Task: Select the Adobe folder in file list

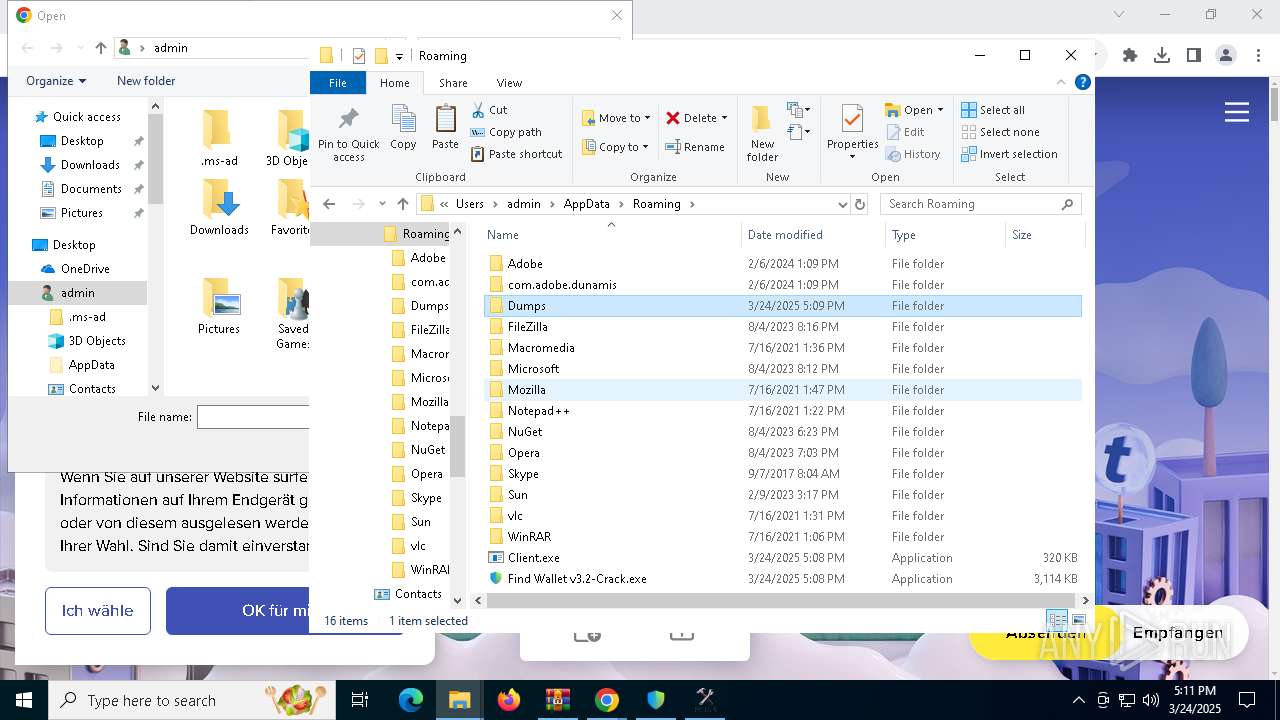Action: tap(524, 264)
